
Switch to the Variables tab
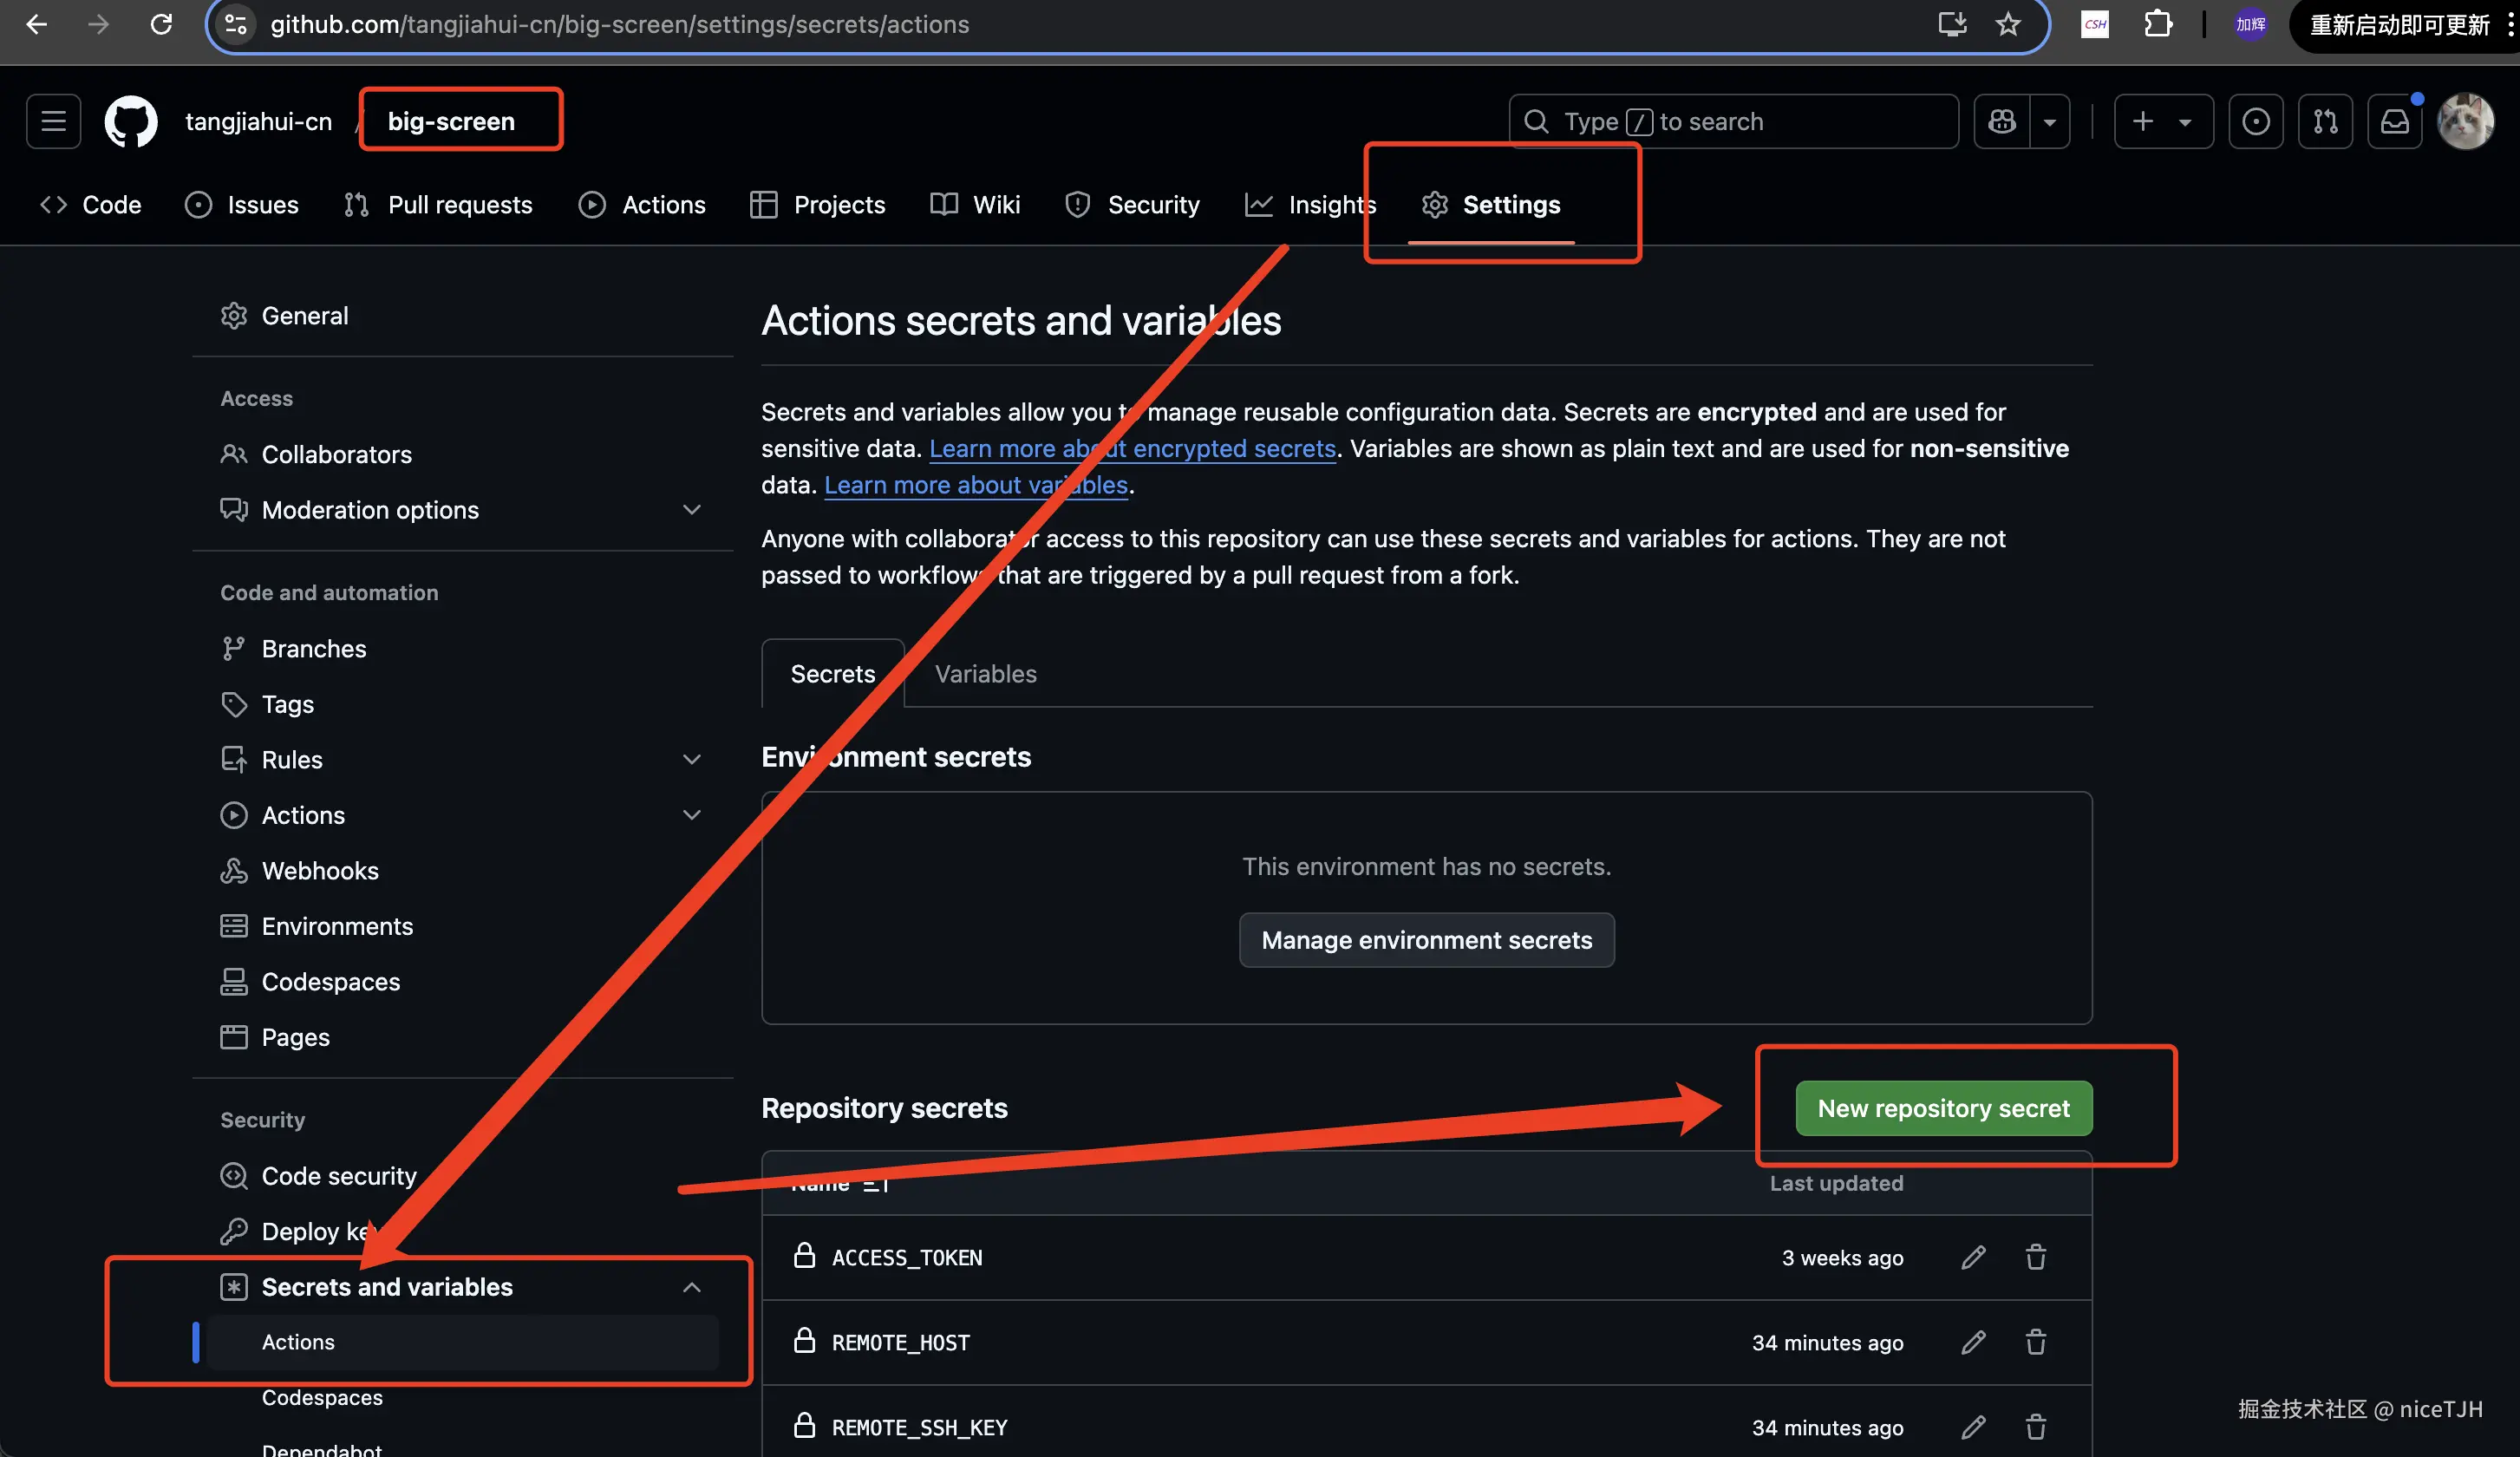(985, 674)
